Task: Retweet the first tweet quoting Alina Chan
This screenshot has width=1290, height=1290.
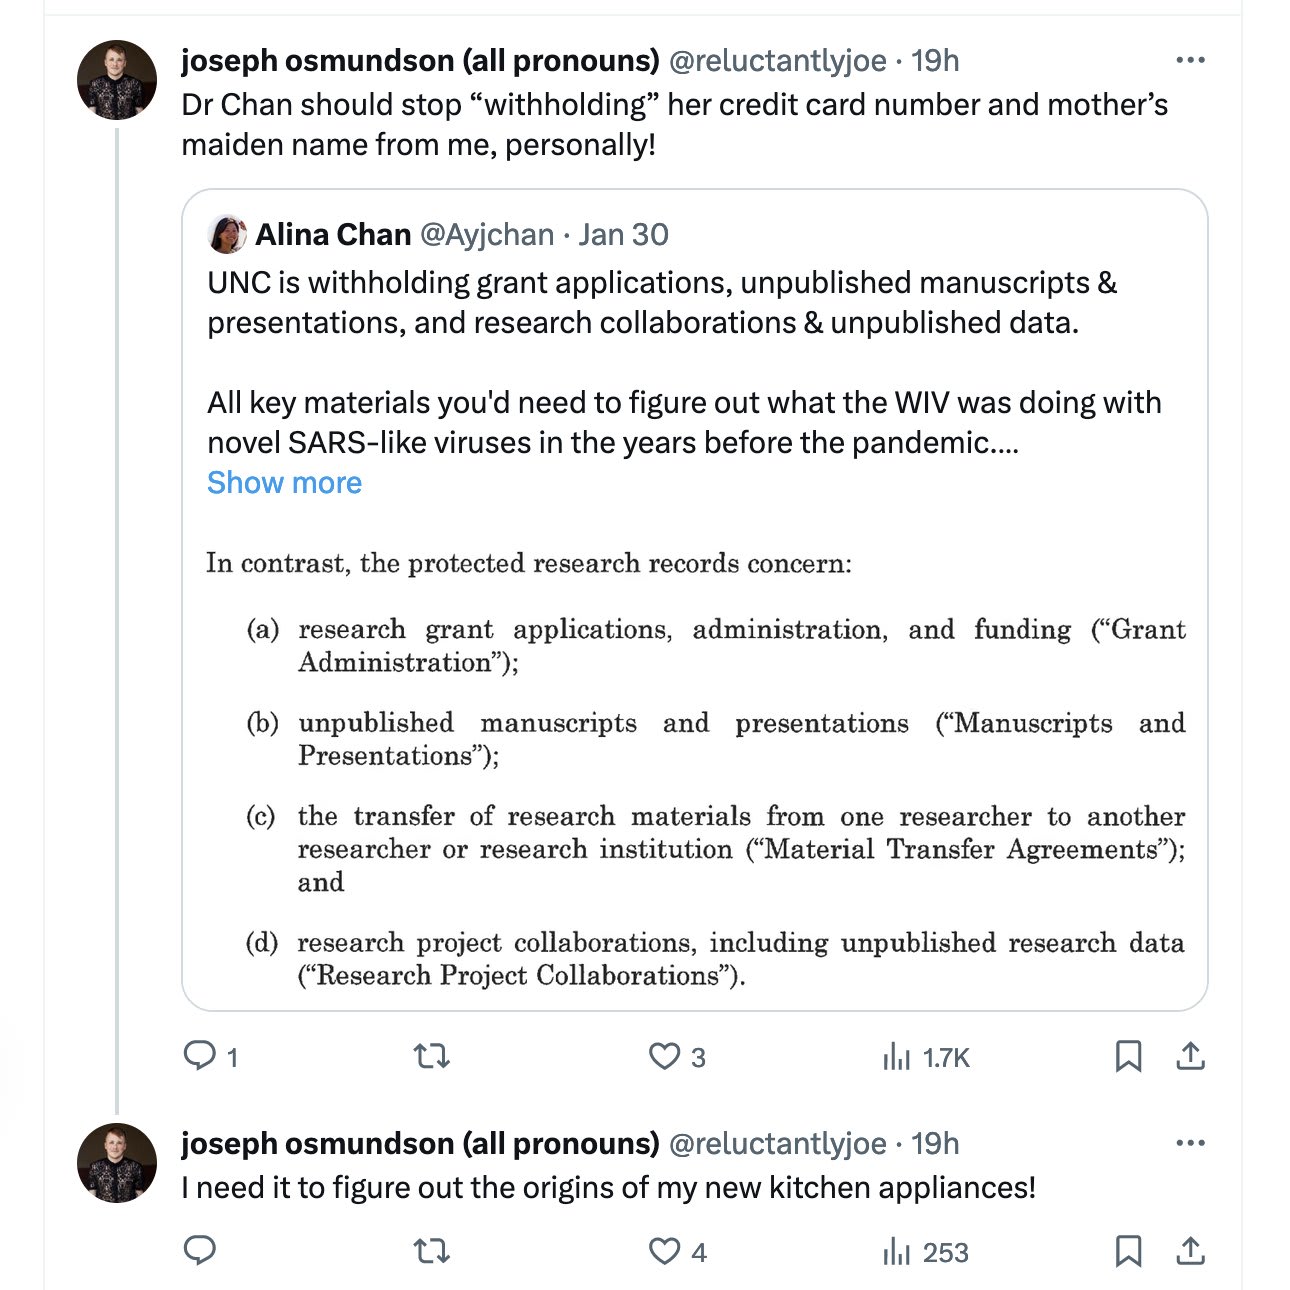Action: pos(432,1056)
